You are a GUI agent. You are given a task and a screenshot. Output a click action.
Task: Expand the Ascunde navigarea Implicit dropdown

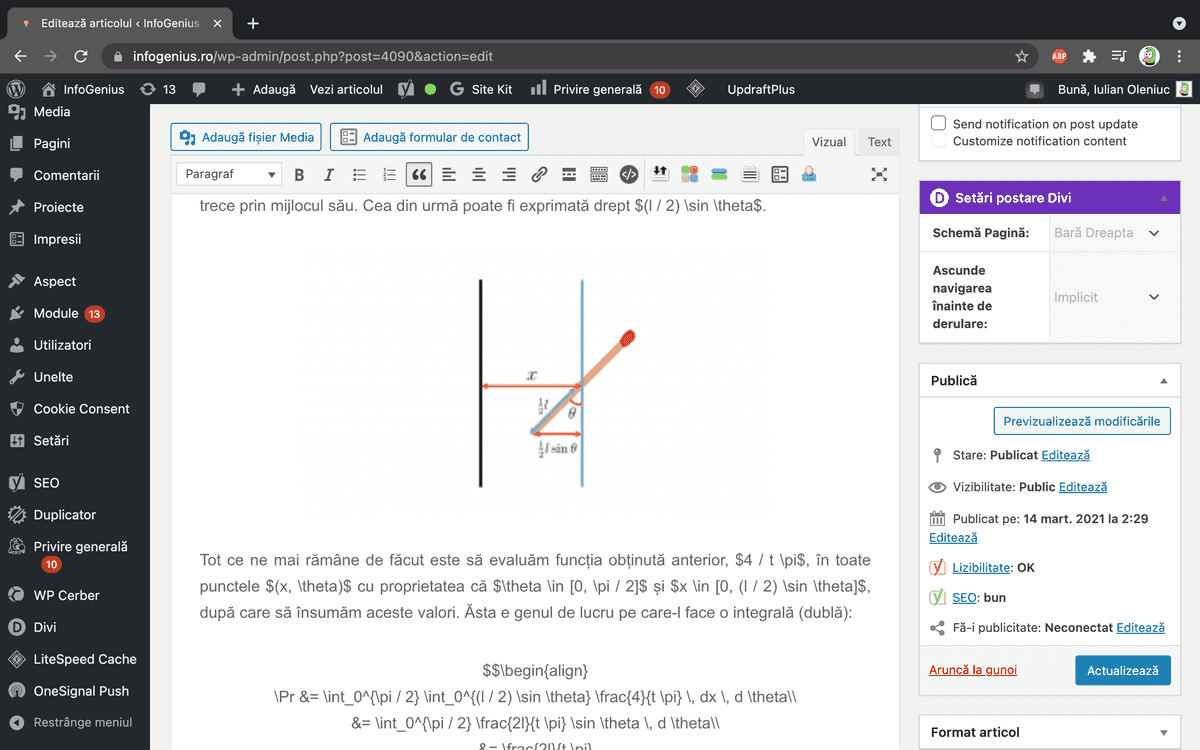click(1113, 297)
